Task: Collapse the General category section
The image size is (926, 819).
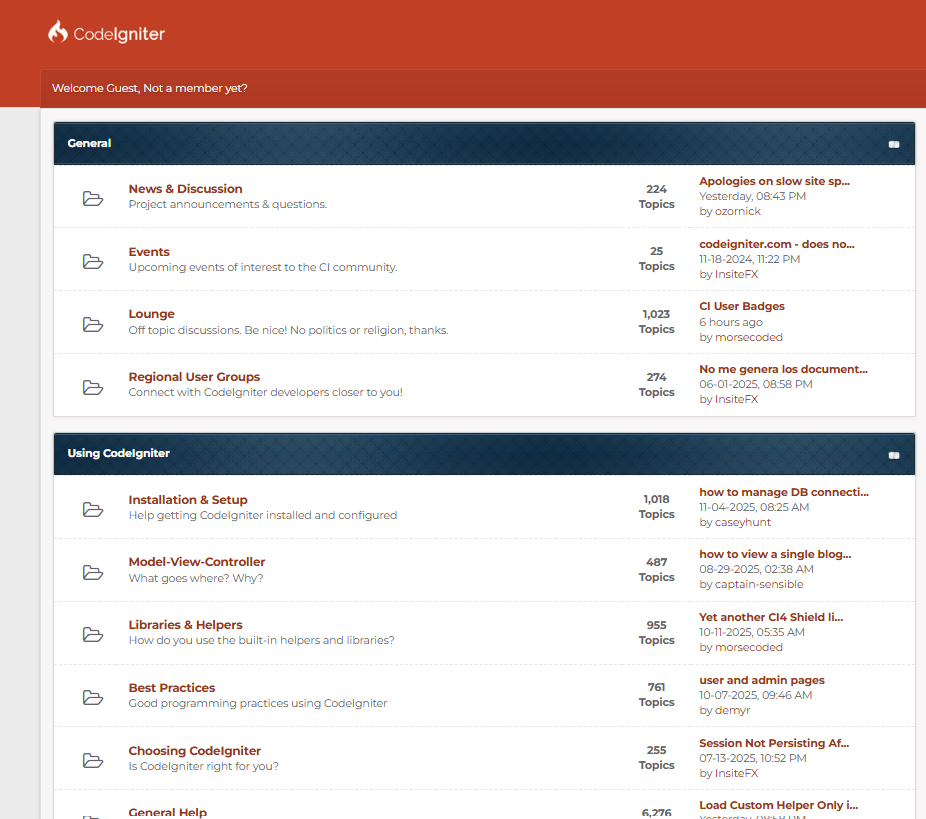Action: click(x=894, y=144)
